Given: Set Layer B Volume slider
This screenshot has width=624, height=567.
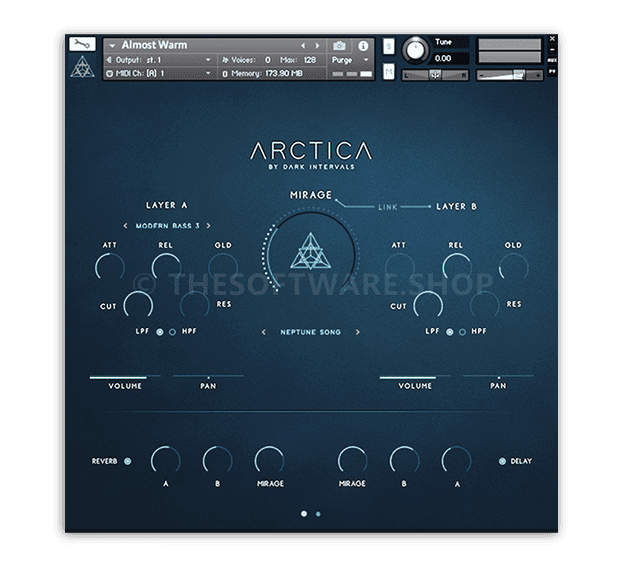Looking at the screenshot, I should point(415,376).
